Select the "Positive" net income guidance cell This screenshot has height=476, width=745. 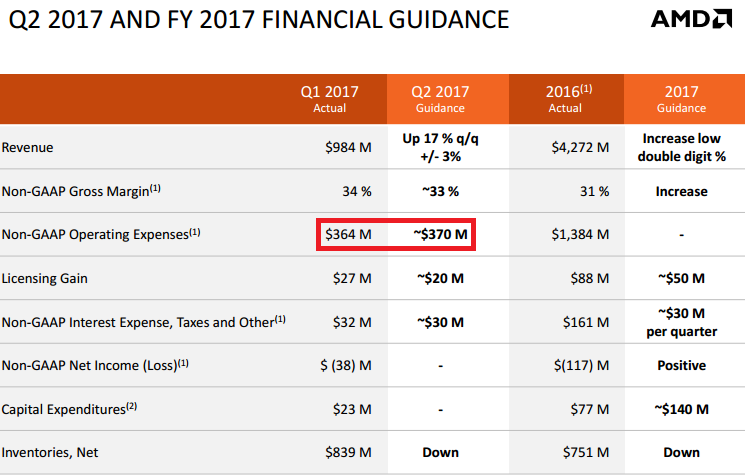[681, 366]
